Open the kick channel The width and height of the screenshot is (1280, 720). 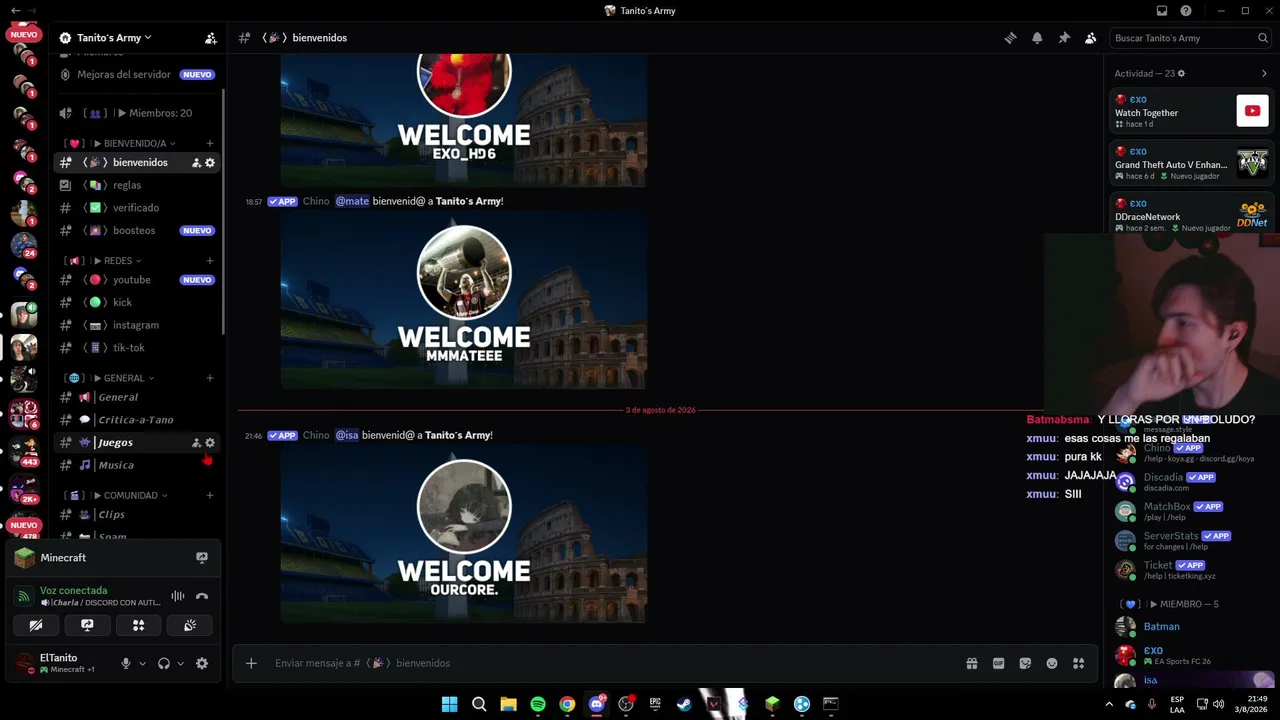pyautogui.click(x=137, y=302)
